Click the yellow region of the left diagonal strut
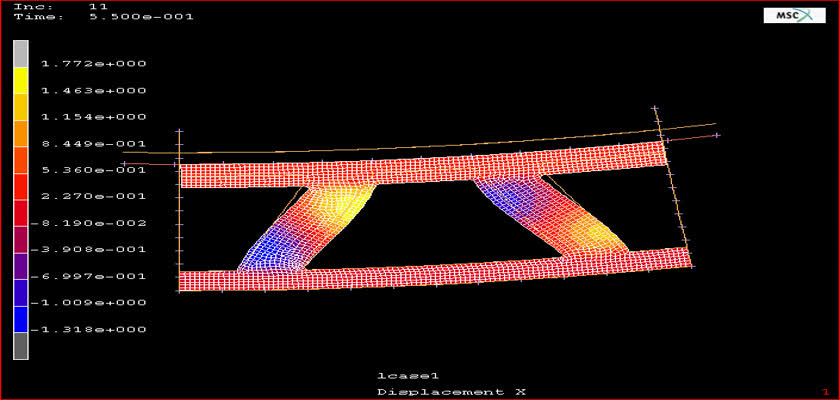The width and height of the screenshot is (840, 400). click(348, 201)
